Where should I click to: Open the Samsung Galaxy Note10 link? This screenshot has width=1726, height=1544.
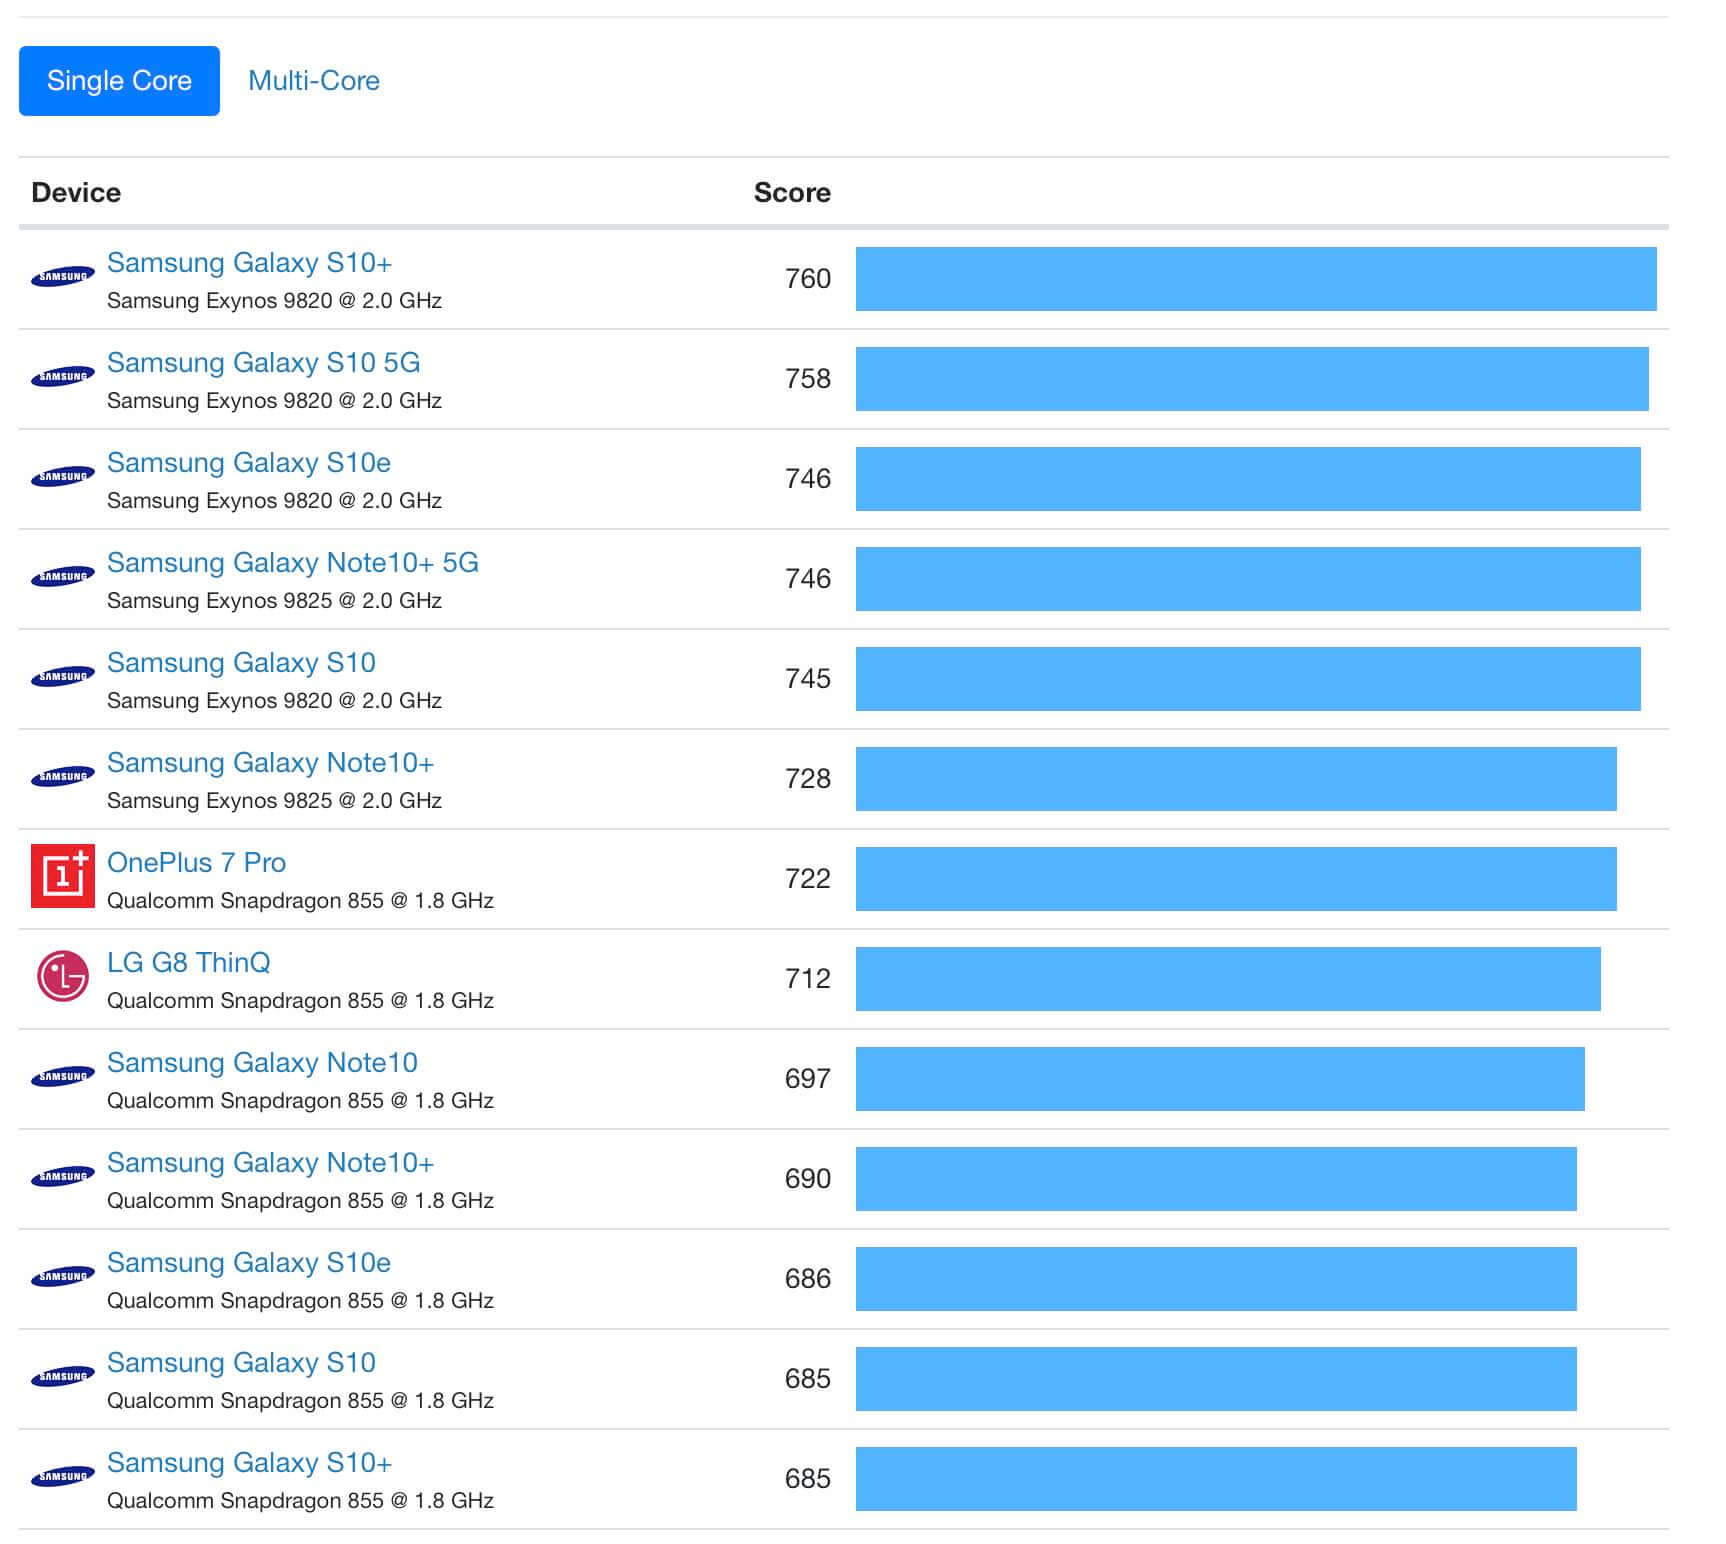pyautogui.click(x=262, y=1062)
